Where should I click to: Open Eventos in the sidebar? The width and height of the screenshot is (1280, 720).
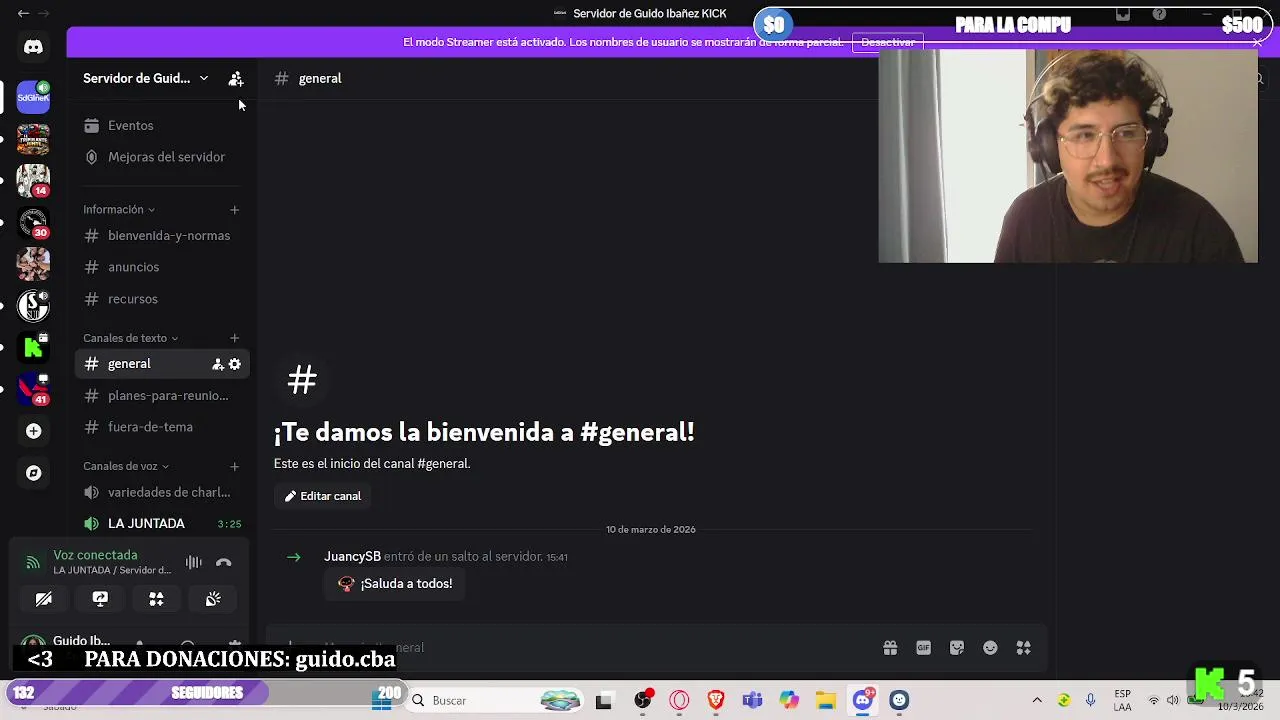(x=161, y=125)
